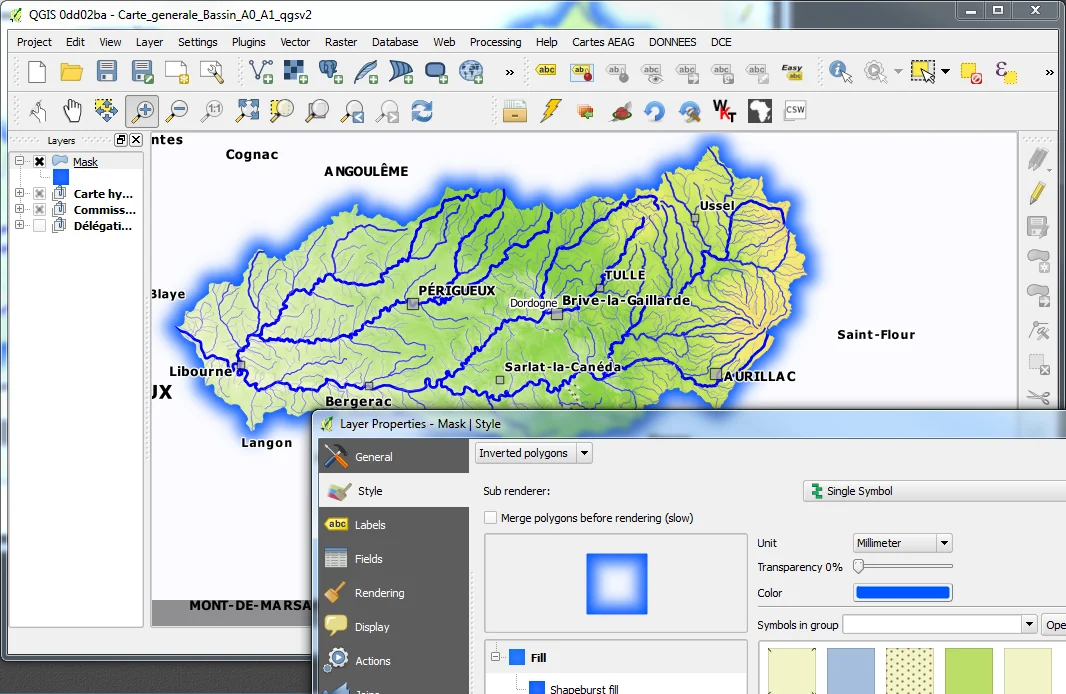Open the CSW catalog plugin icon
The width and height of the screenshot is (1066, 694).
(795, 111)
